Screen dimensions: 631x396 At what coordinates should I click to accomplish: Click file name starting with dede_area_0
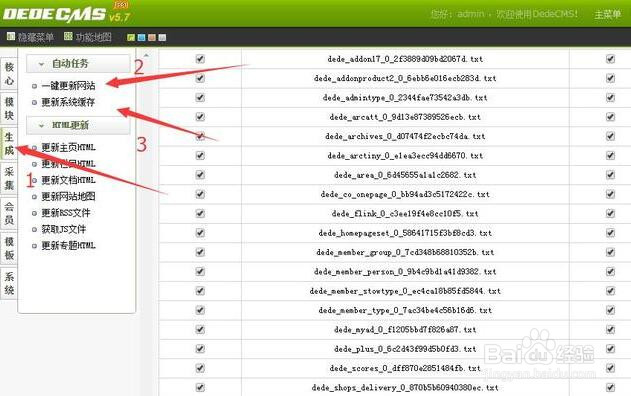pyautogui.click(x=405, y=175)
